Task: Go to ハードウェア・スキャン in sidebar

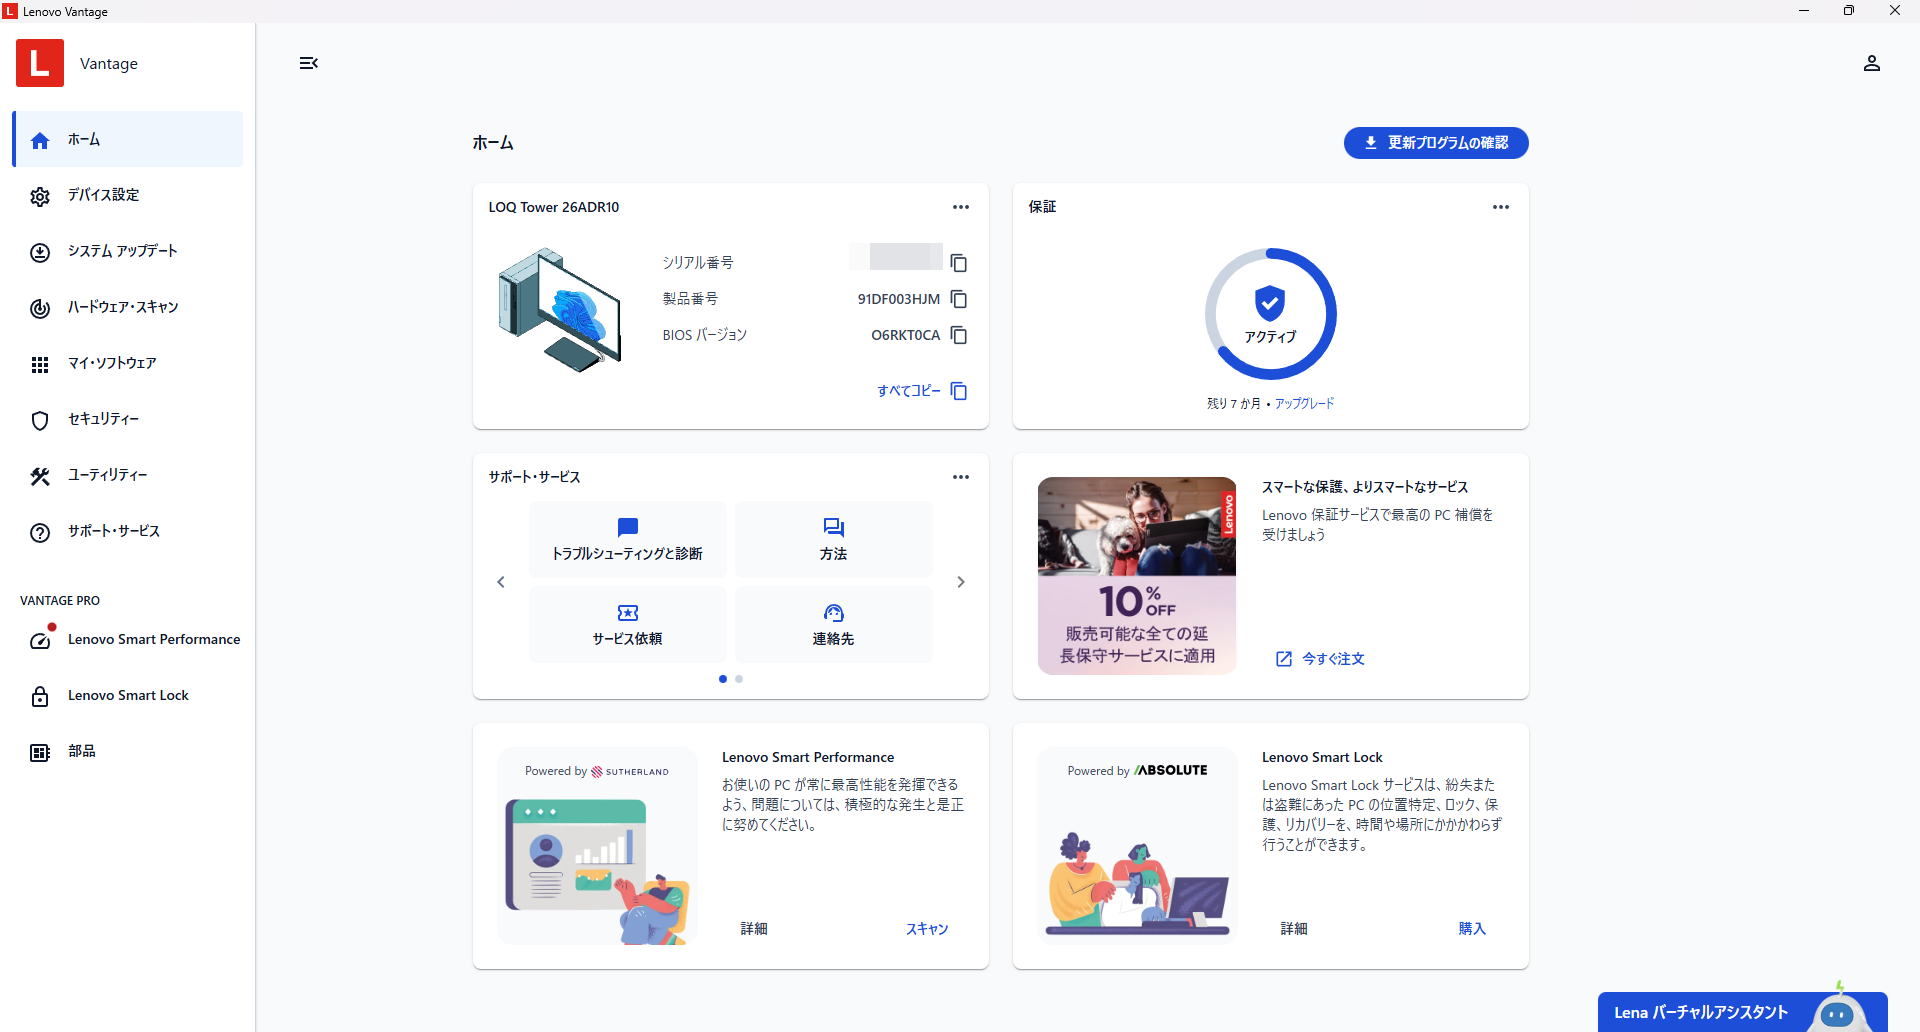Action: tap(122, 307)
